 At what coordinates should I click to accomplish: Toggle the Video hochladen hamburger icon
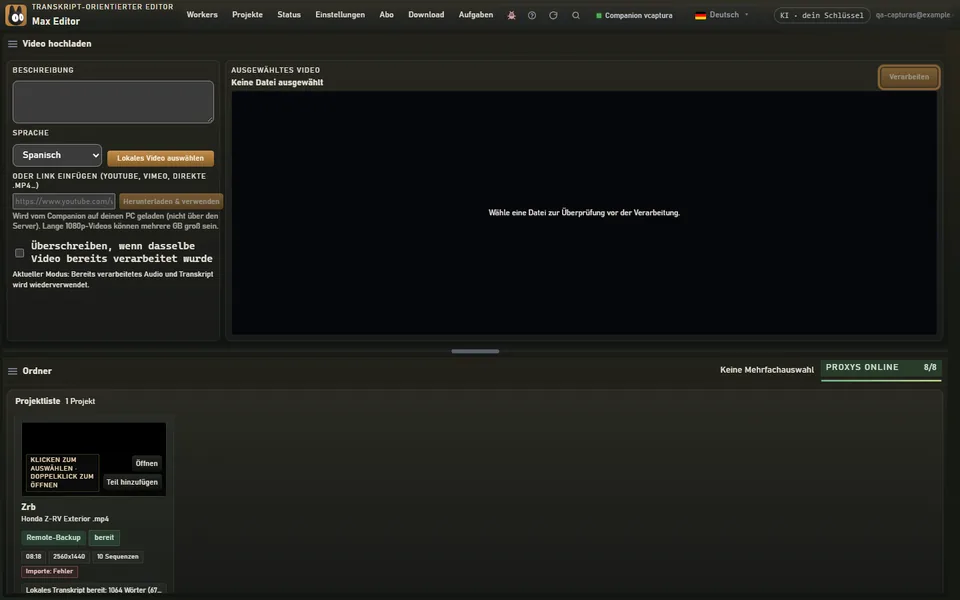12,44
